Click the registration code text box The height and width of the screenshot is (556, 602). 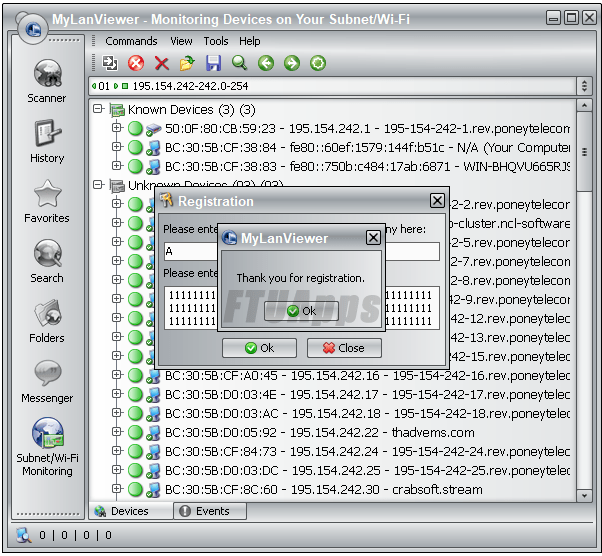click(x=302, y=308)
